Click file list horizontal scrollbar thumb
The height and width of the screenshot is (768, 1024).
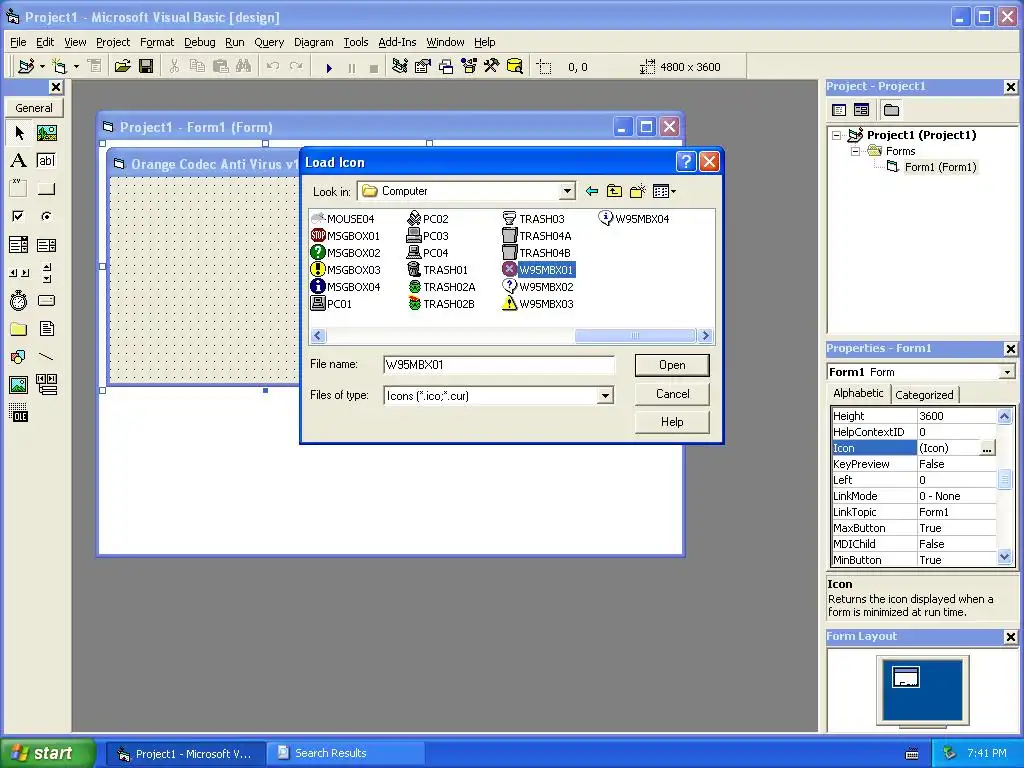635,336
